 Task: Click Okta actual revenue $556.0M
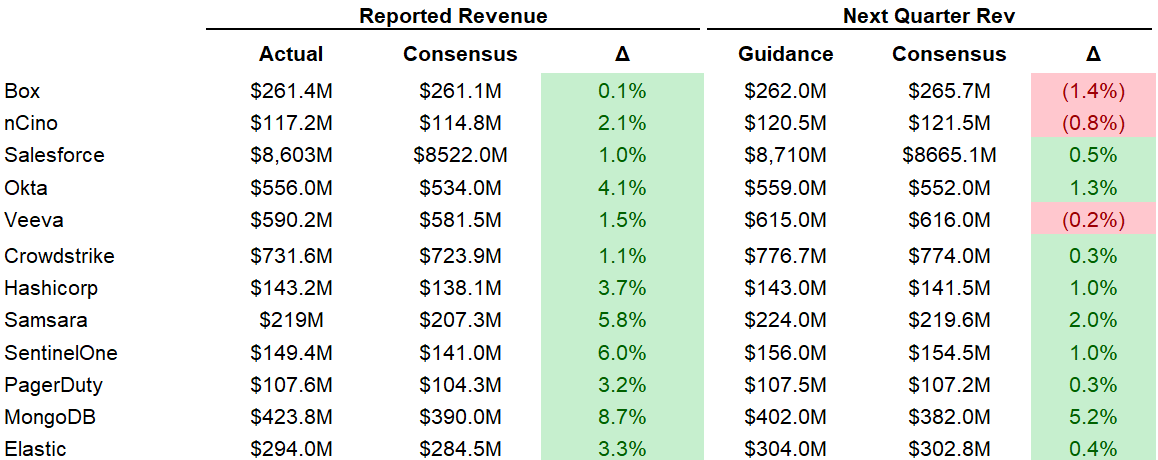[291, 188]
